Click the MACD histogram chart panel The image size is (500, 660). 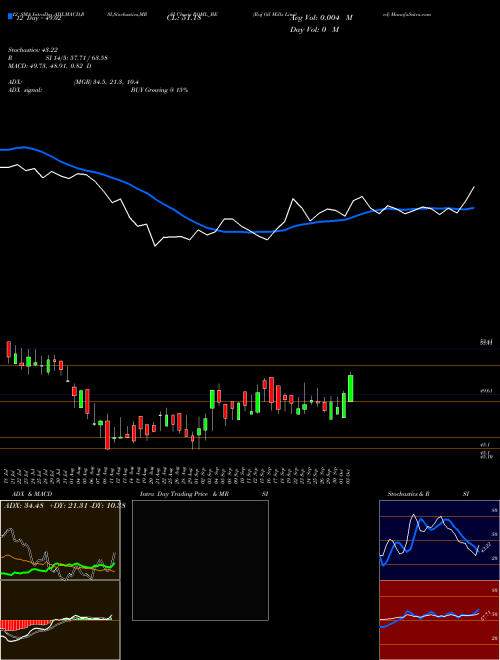(x=60, y=620)
